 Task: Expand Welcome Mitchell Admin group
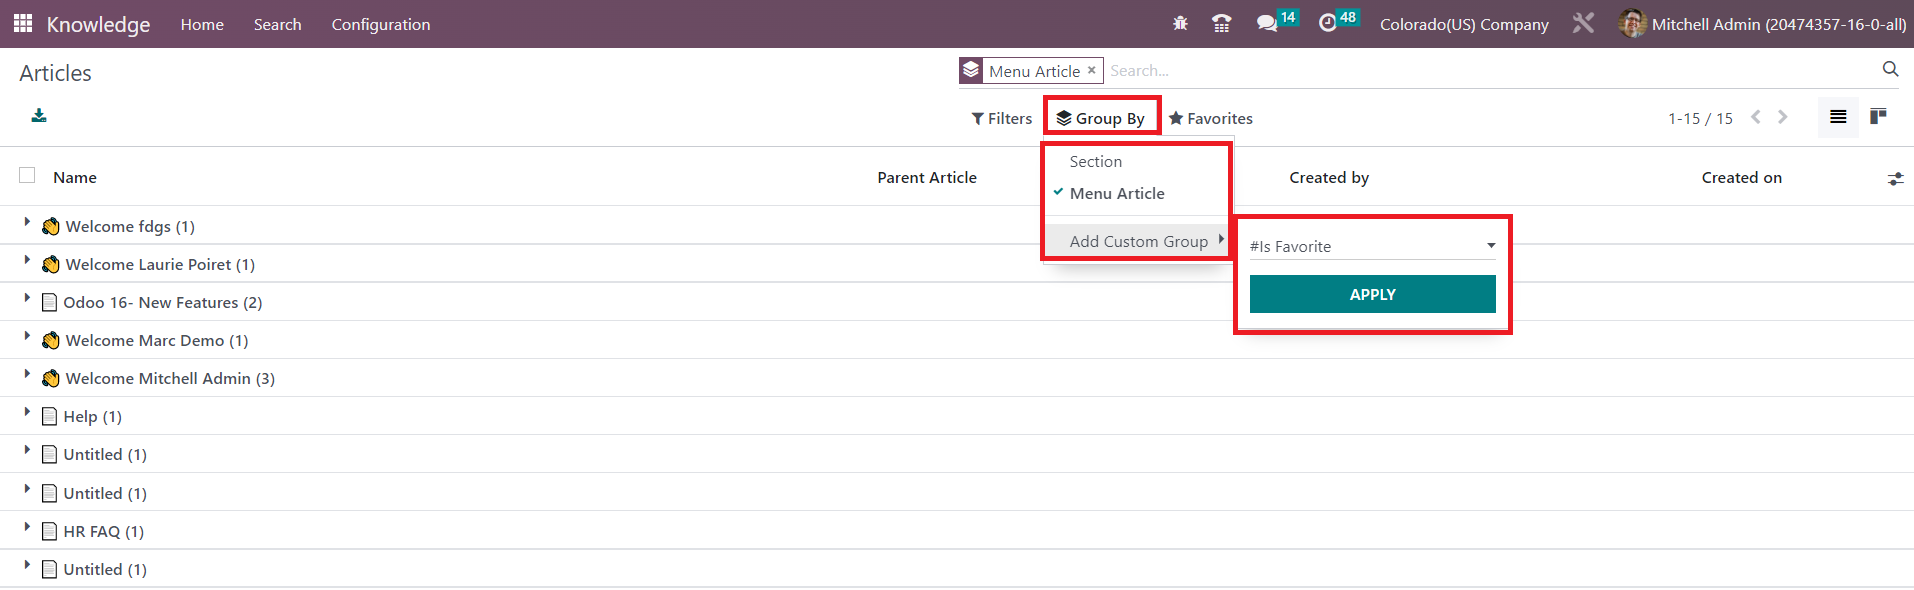pyautogui.click(x=27, y=375)
